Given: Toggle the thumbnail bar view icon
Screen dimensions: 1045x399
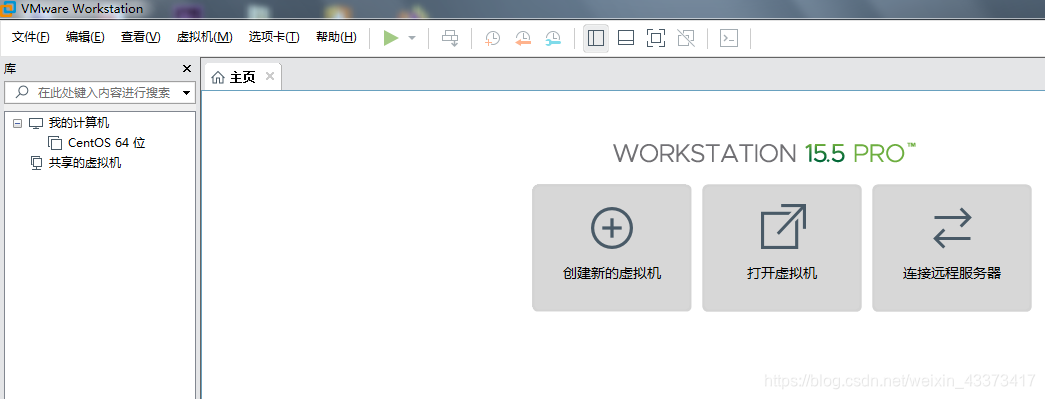Looking at the screenshot, I should pos(626,38).
